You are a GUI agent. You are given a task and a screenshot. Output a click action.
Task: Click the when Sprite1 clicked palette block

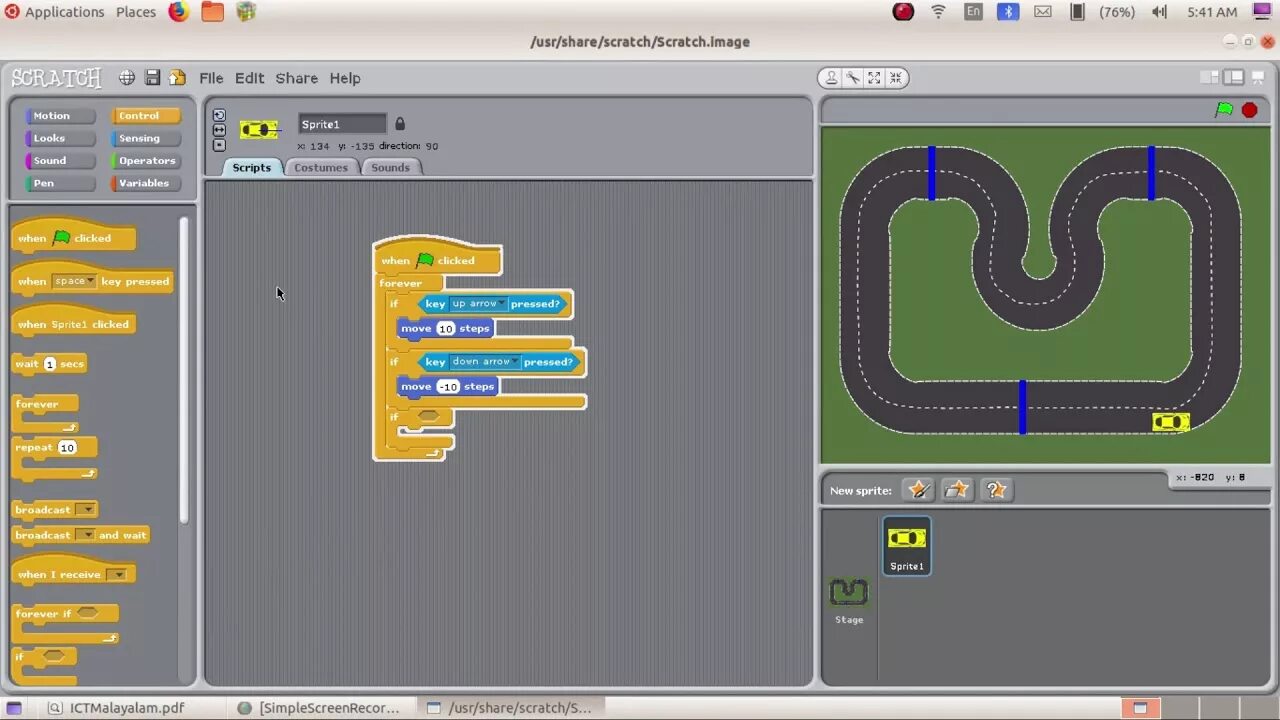tap(73, 322)
